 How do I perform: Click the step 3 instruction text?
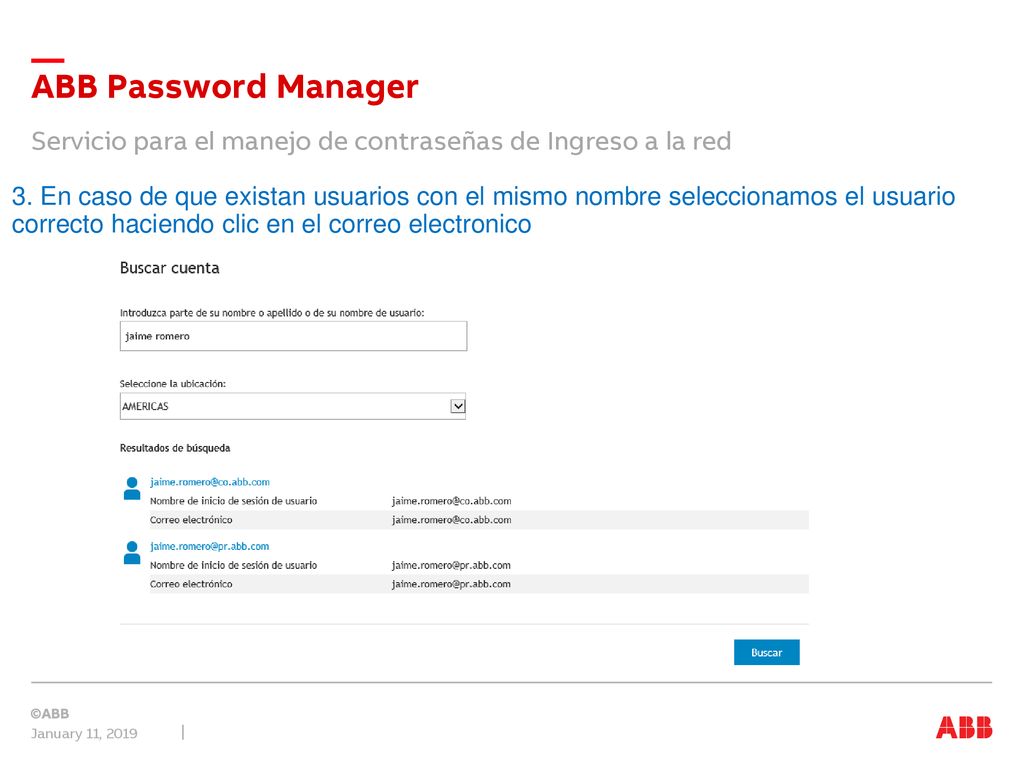pos(483,210)
